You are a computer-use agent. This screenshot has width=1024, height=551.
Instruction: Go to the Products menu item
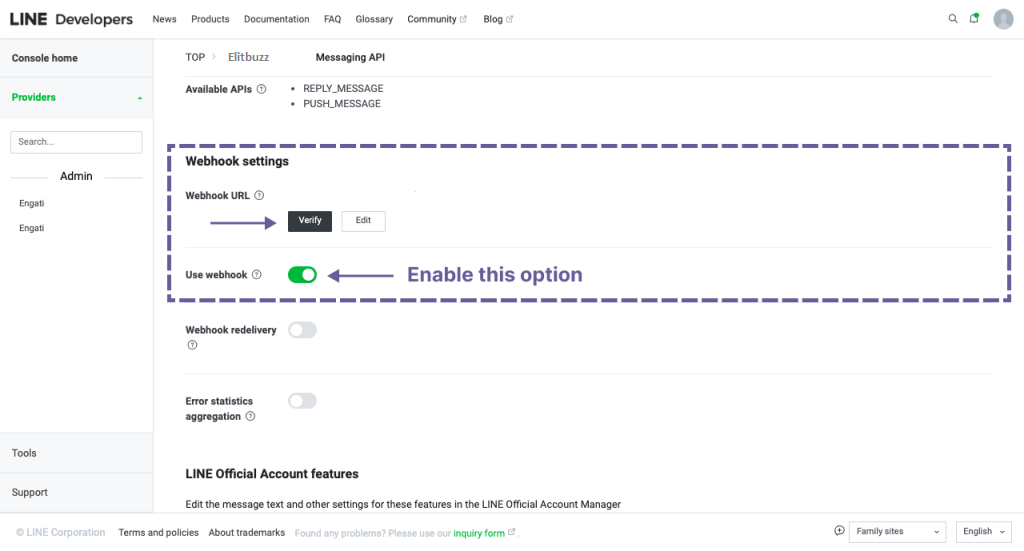coord(210,19)
